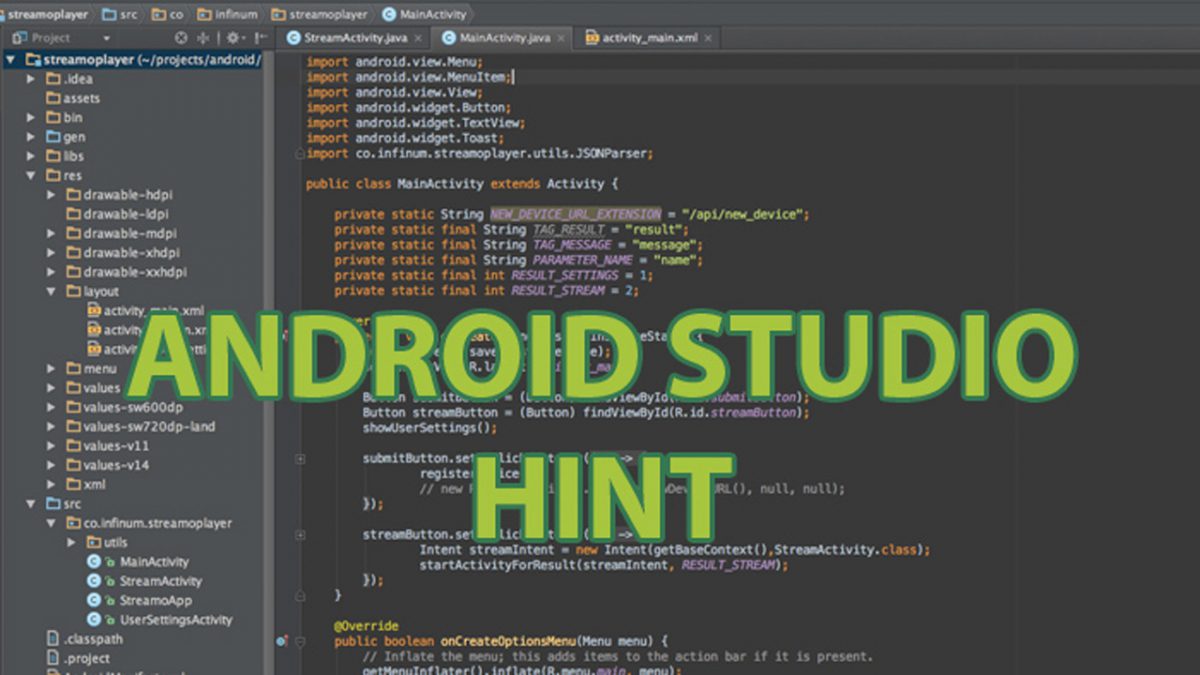Click infinum in the breadcrumb navigation bar
Screen dimensions: 1200x675
[x=237, y=14]
